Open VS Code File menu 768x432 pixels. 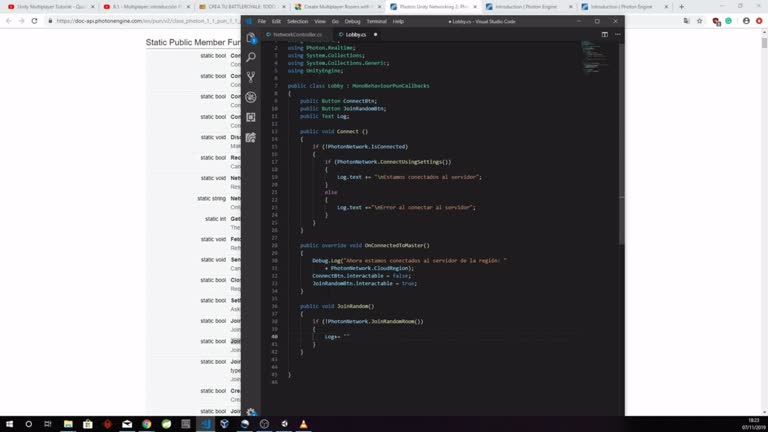(x=262, y=22)
